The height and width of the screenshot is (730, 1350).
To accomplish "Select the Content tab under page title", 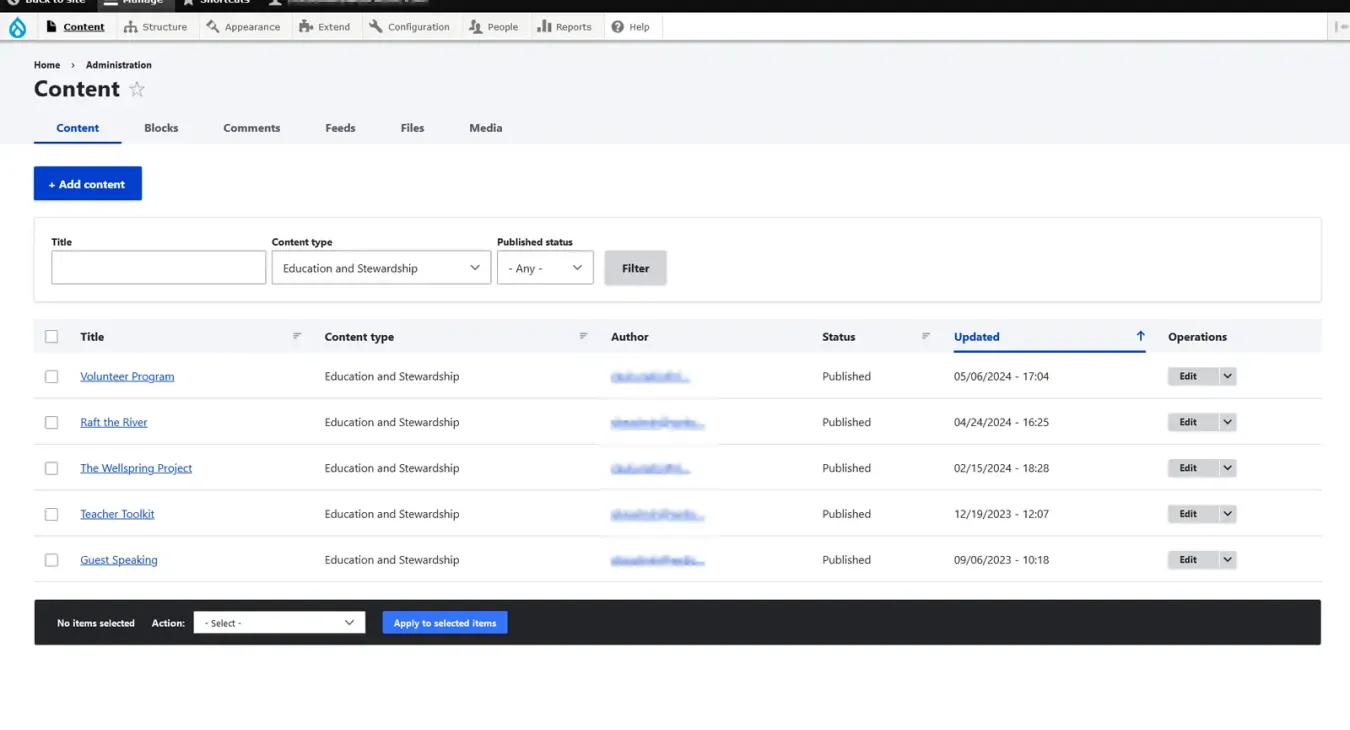I will [x=78, y=128].
